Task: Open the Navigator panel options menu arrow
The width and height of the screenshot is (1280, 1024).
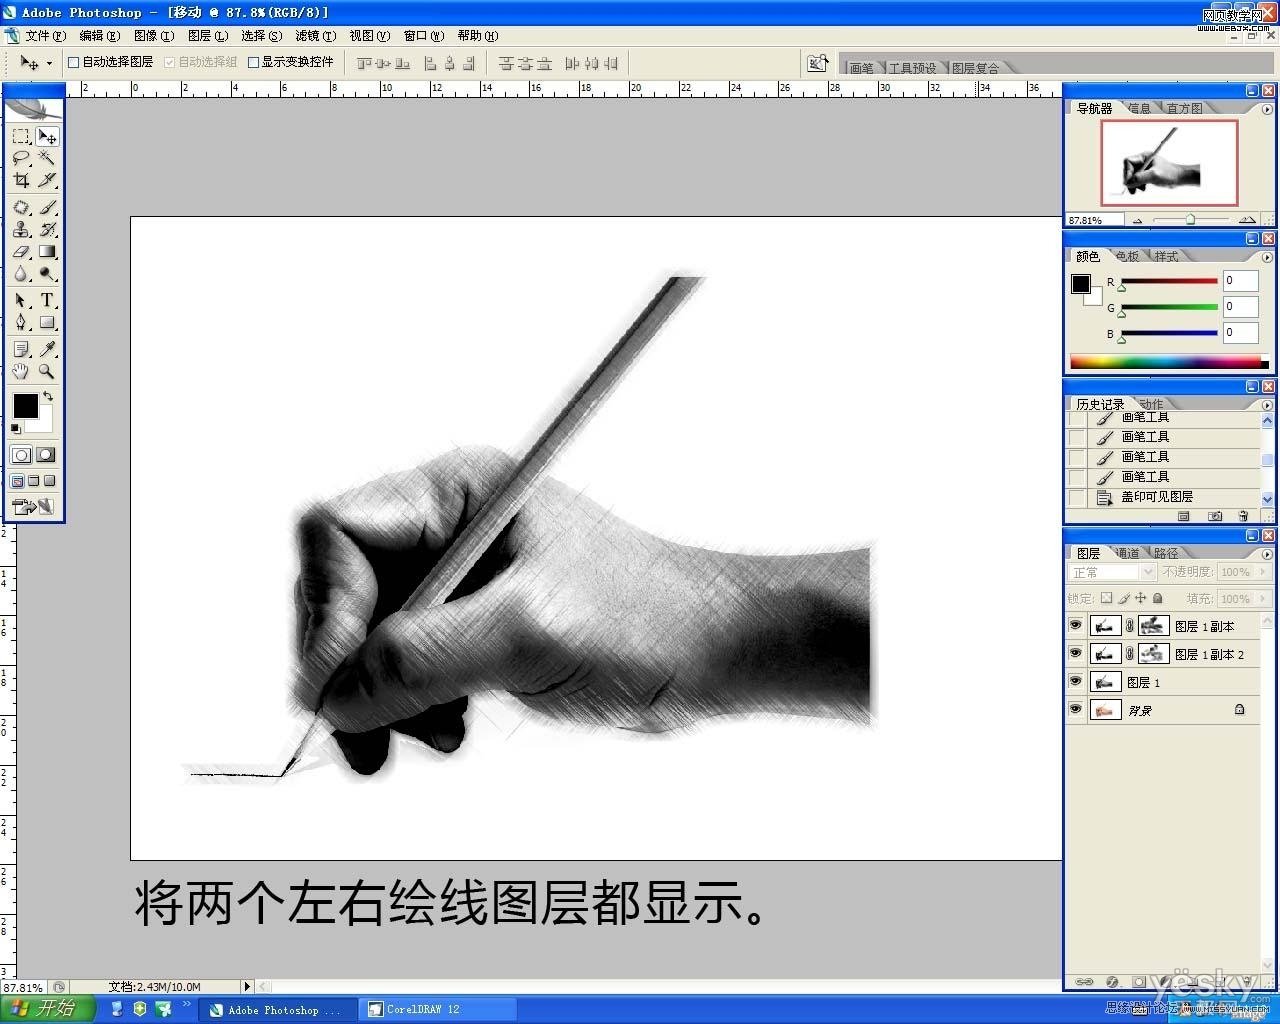Action: point(1267,109)
